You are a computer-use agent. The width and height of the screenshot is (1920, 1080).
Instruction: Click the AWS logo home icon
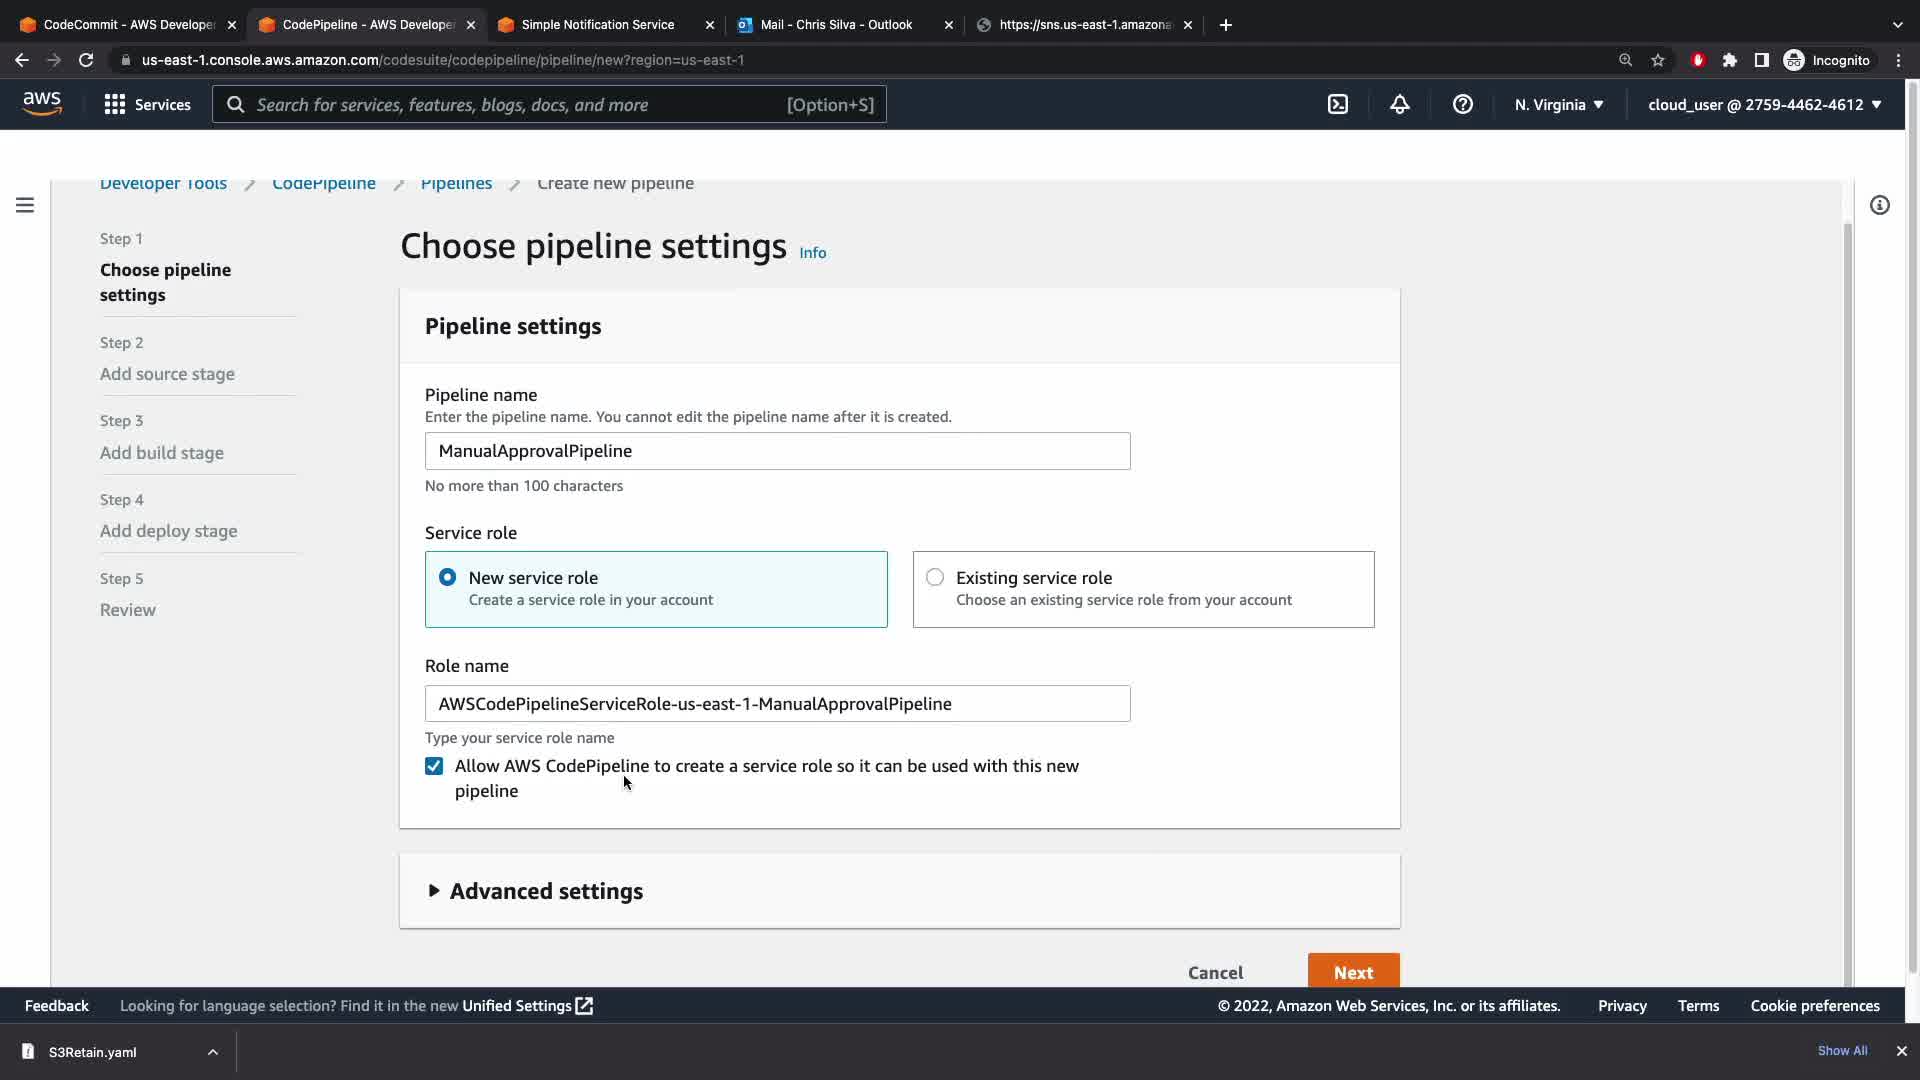point(42,104)
